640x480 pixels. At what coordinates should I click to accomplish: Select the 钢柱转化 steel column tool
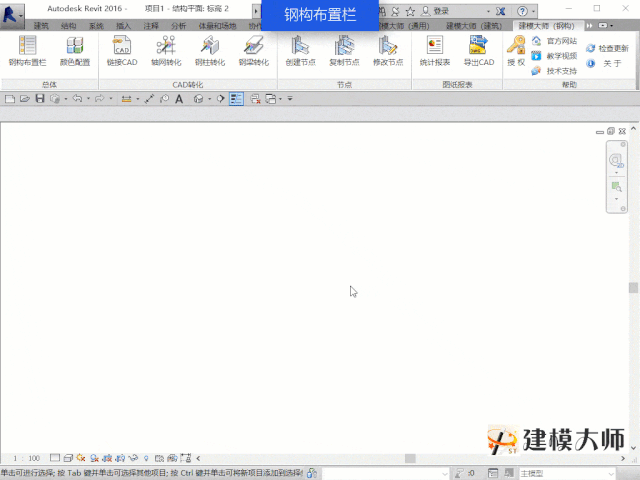(210, 51)
